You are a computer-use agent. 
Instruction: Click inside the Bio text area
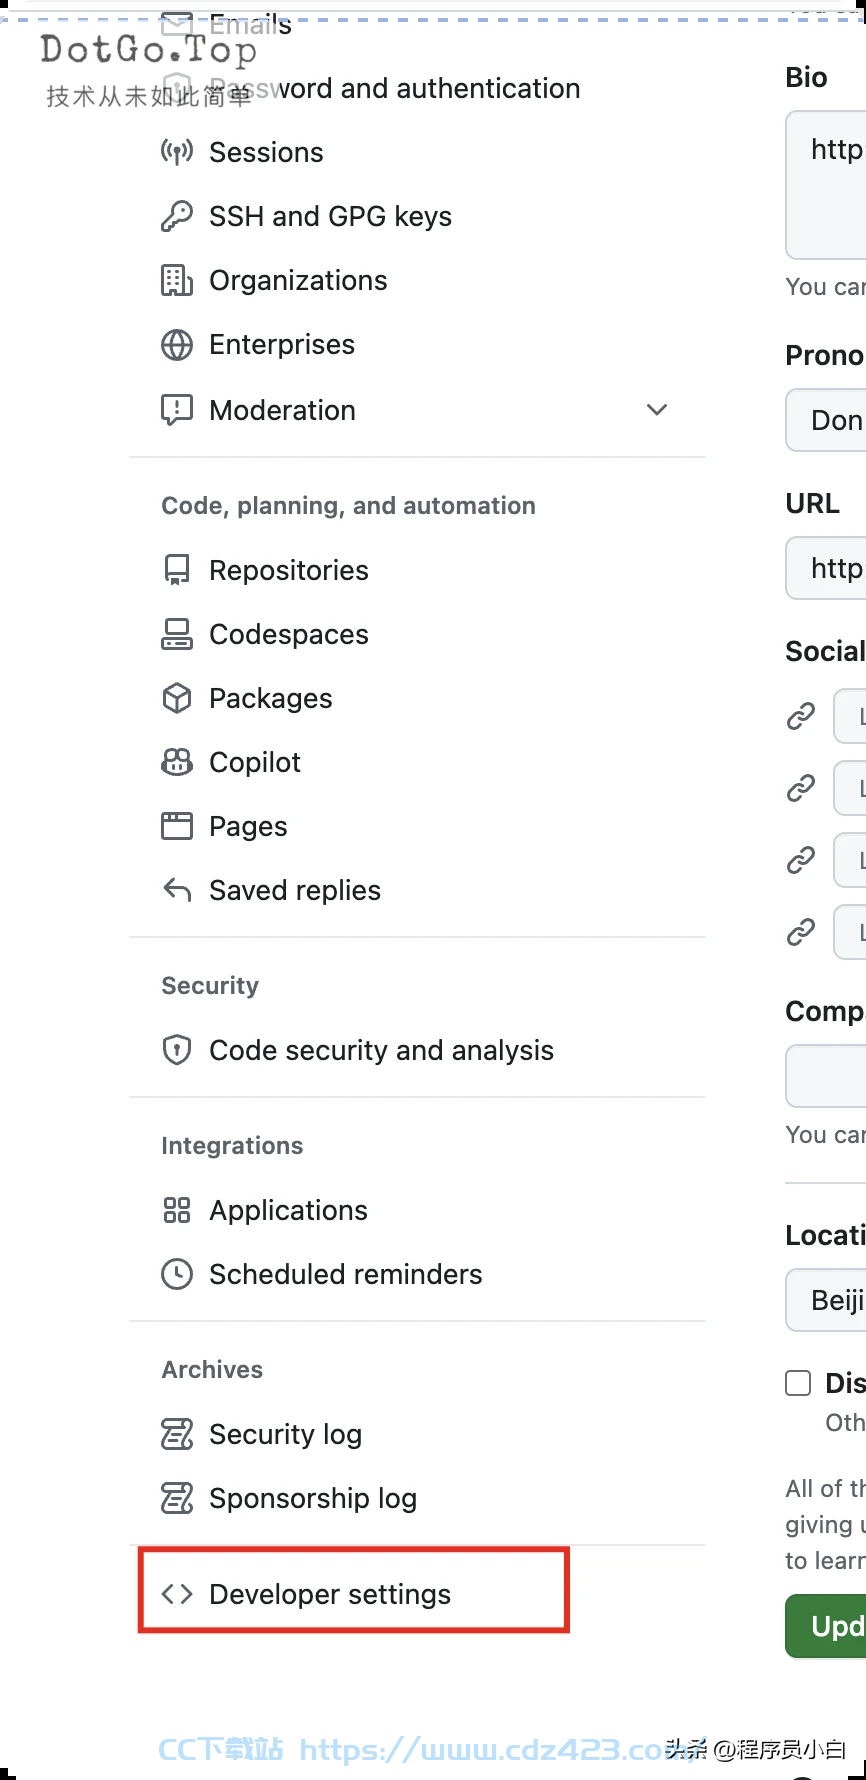tap(826, 185)
